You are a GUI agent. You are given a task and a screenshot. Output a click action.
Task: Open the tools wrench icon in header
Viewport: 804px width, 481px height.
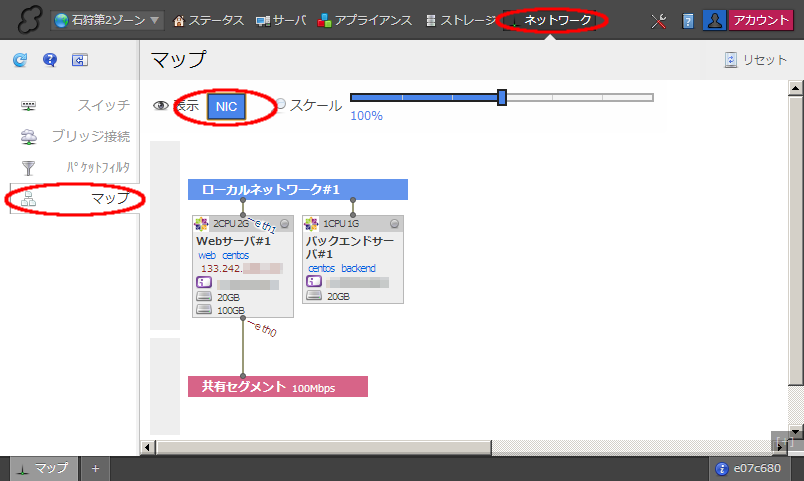[x=658, y=20]
